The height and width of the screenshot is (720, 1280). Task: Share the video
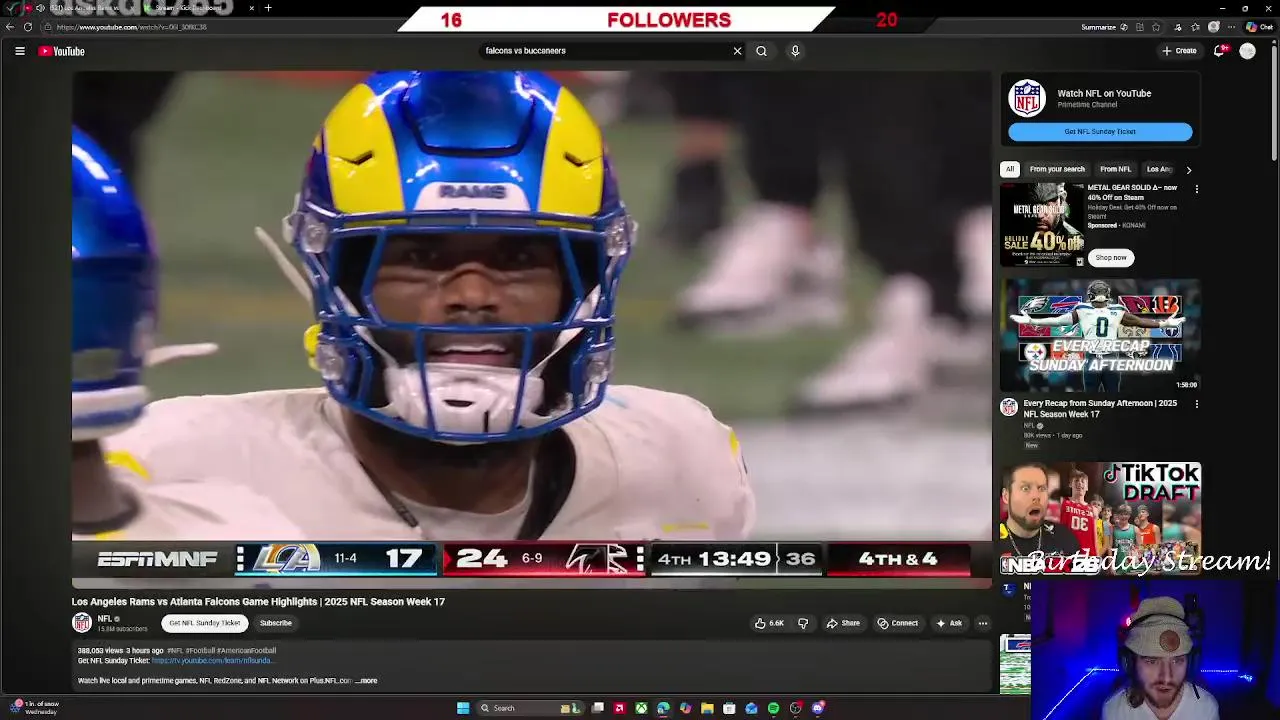point(843,623)
